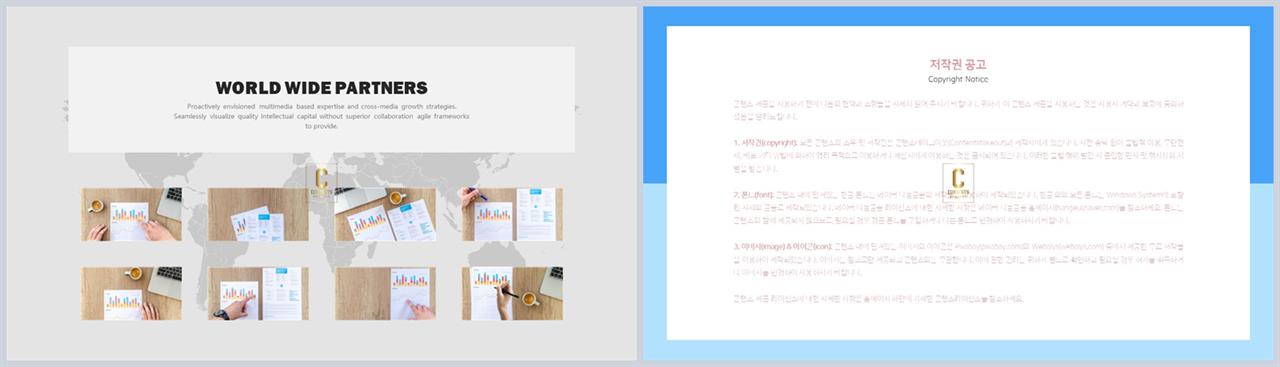Open bottom-row photo of finger pointing at chart
This screenshot has width=1280, height=367.
(x=258, y=293)
